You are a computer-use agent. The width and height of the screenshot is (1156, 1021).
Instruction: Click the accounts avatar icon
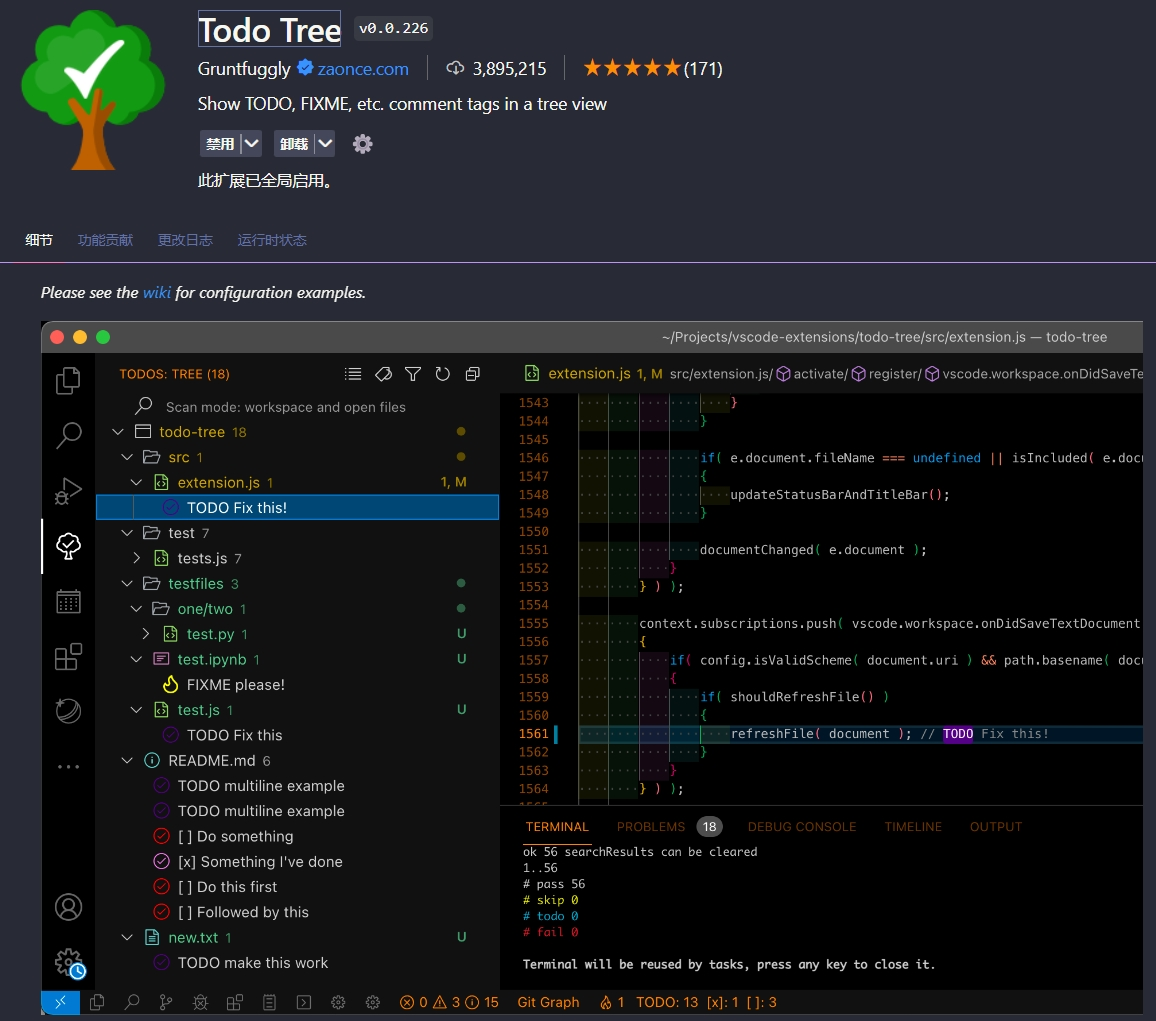[x=68, y=907]
